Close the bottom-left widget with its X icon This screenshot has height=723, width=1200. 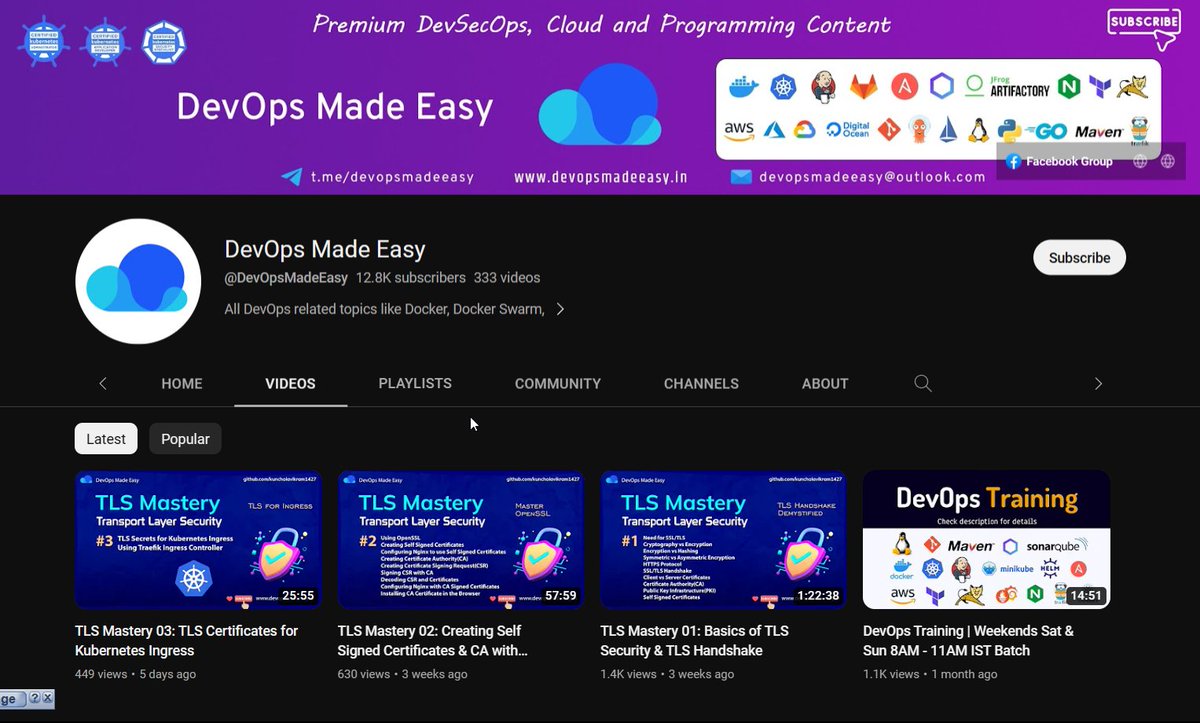click(47, 698)
